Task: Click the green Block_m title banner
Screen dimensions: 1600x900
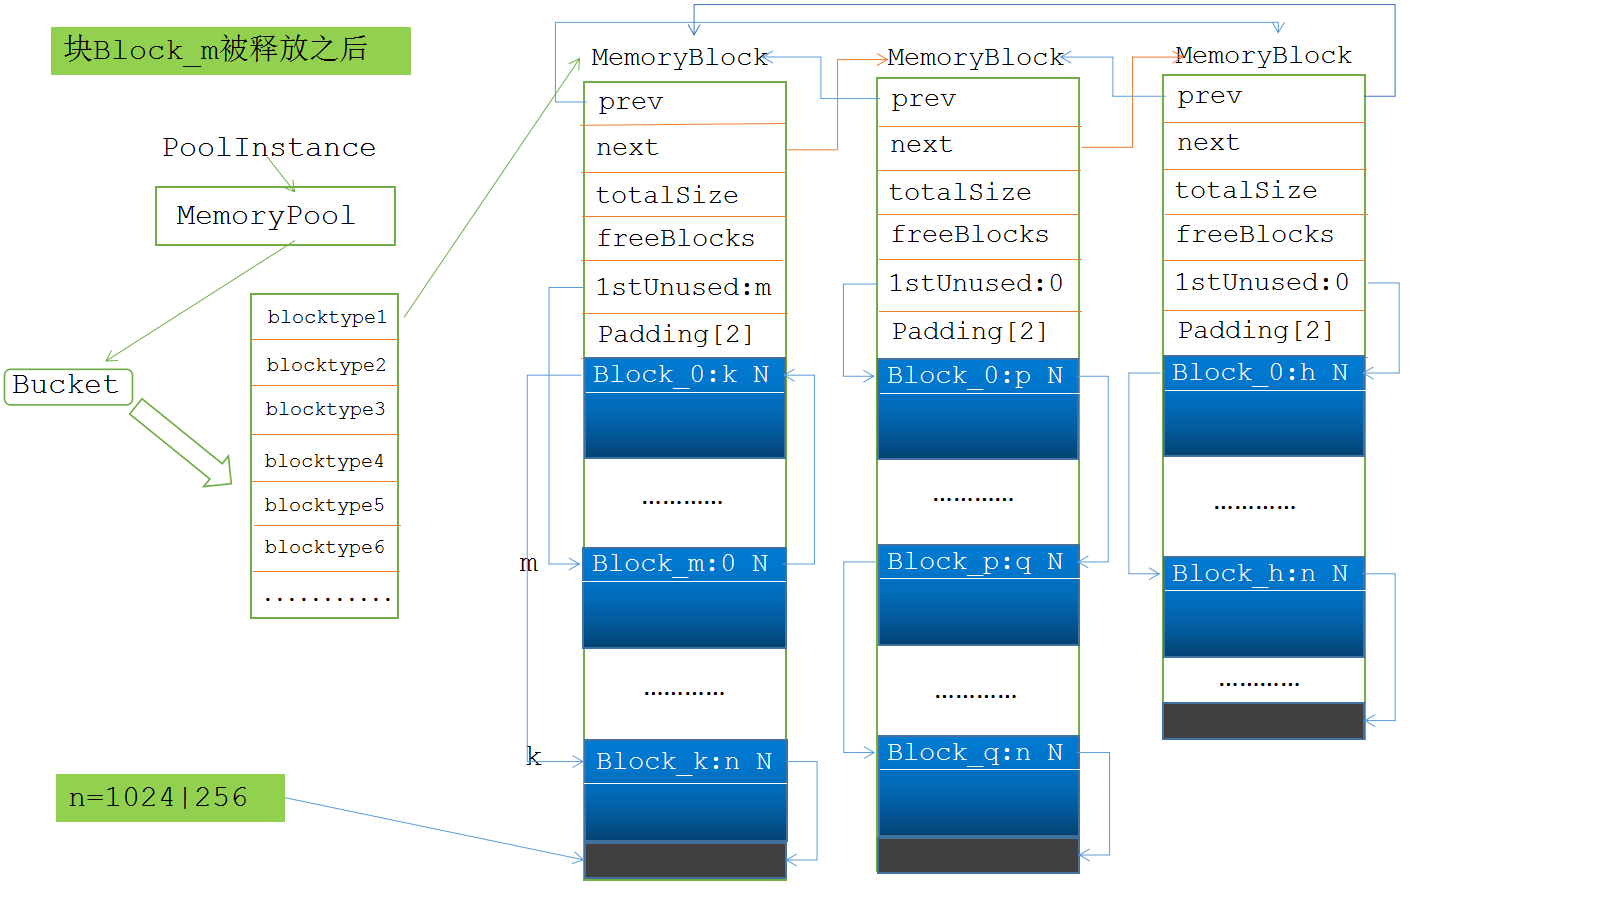Action: click(230, 50)
